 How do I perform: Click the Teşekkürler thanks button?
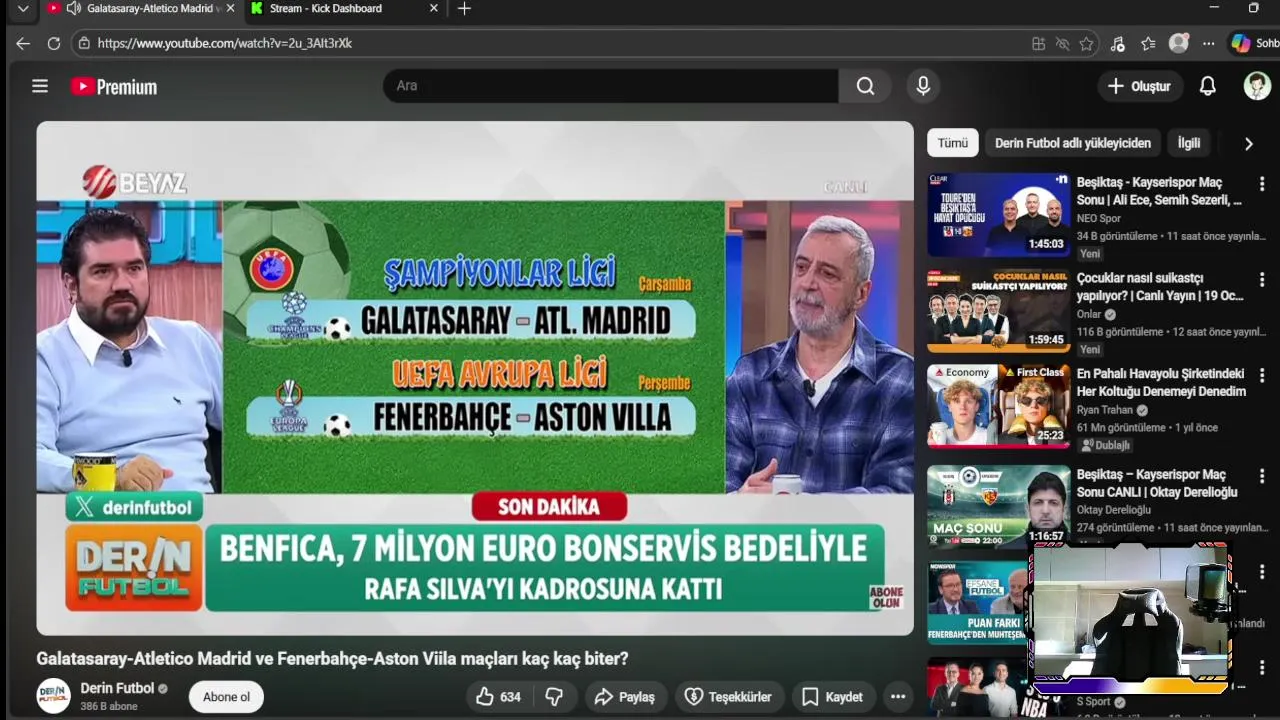pos(729,697)
